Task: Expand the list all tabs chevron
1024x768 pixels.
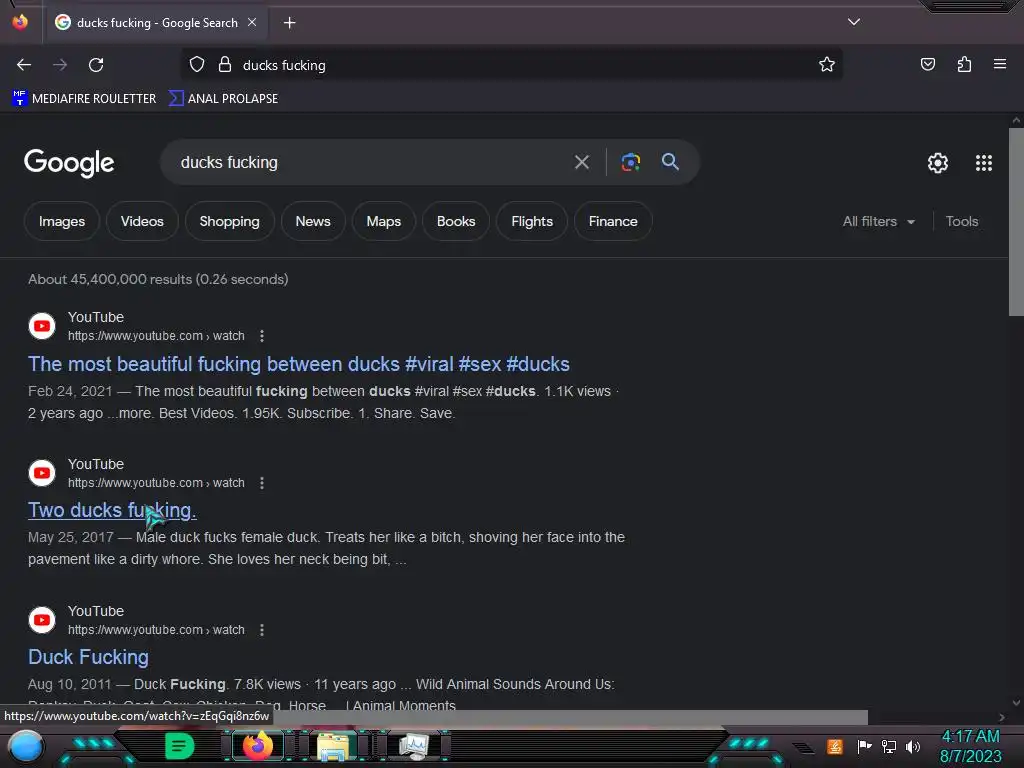Action: point(854,22)
